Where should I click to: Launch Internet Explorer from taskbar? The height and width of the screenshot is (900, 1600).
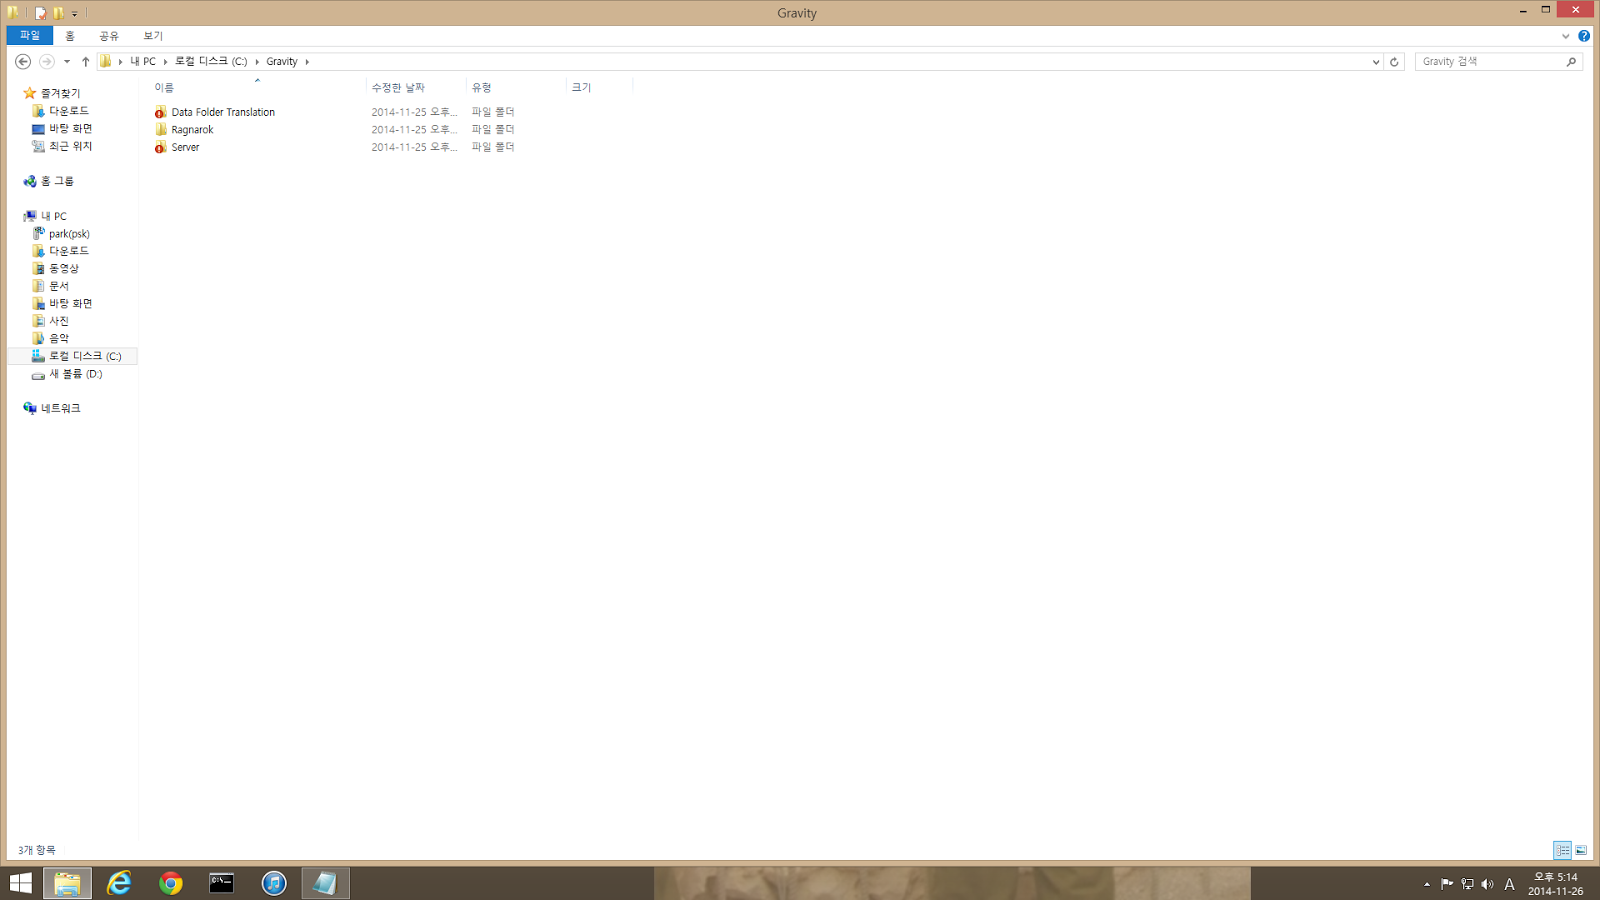[119, 883]
